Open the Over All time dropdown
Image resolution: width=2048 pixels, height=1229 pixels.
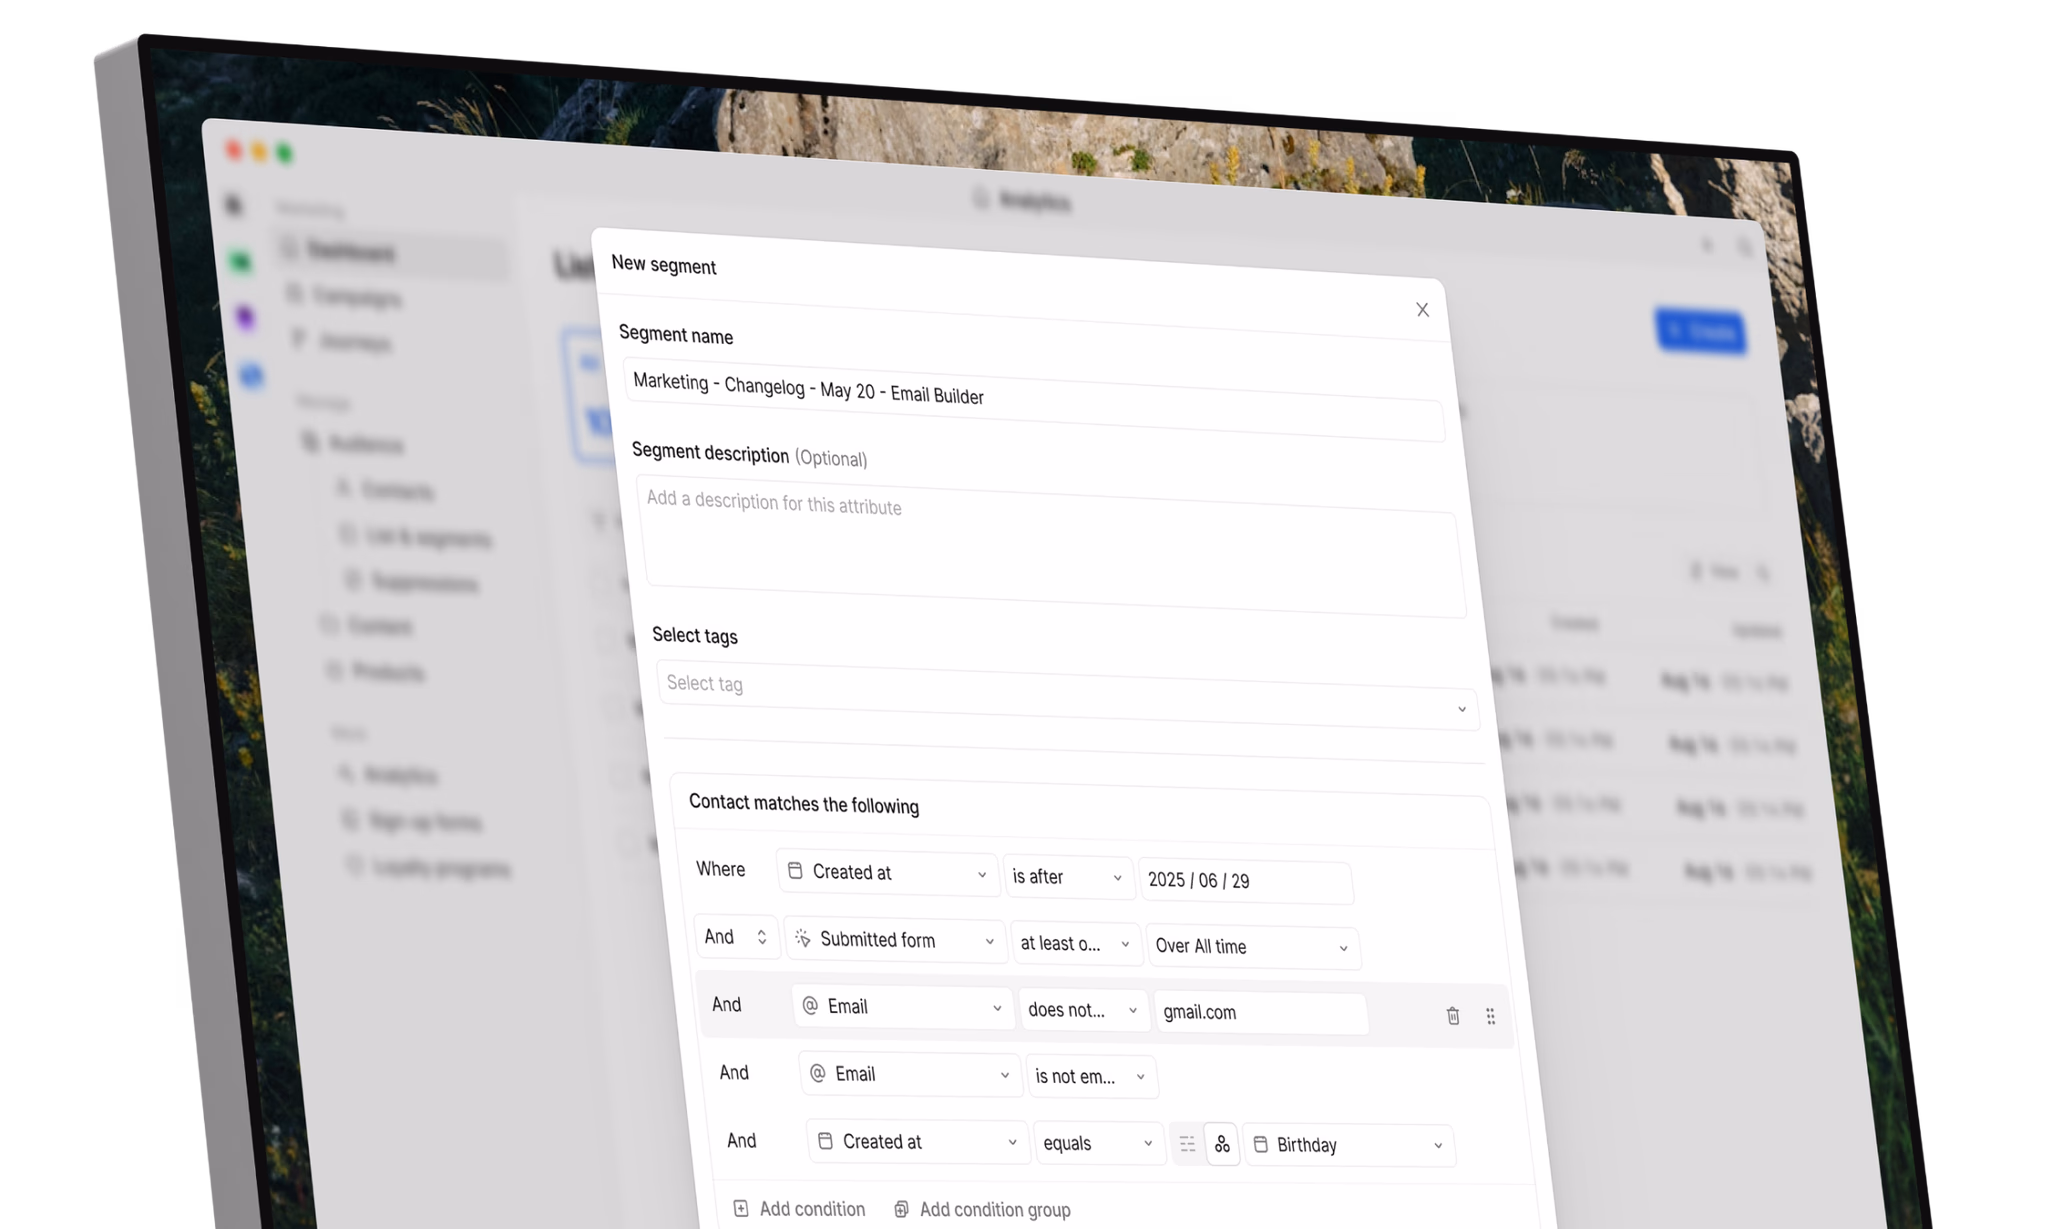(1251, 947)
